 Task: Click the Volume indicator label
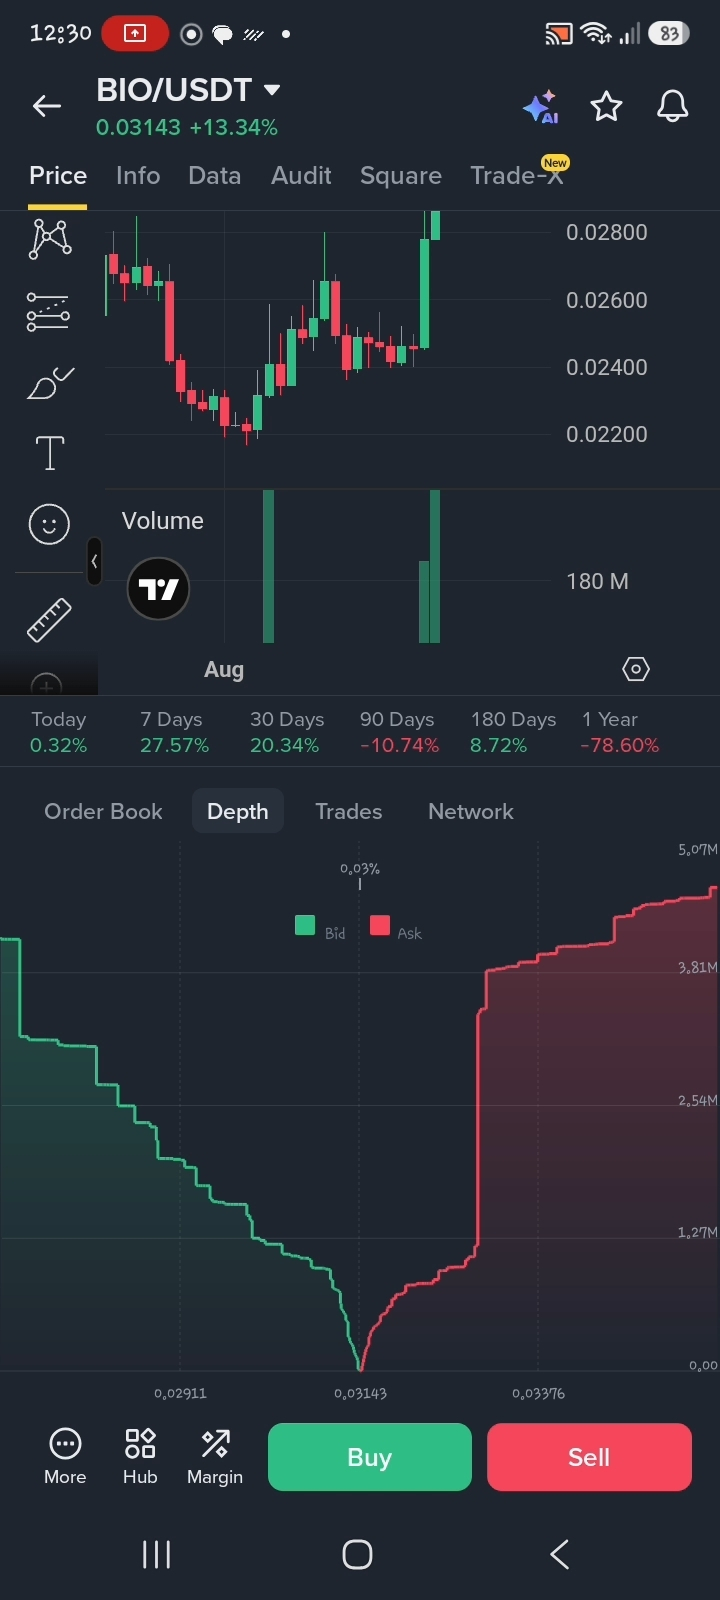click(163, 521)
